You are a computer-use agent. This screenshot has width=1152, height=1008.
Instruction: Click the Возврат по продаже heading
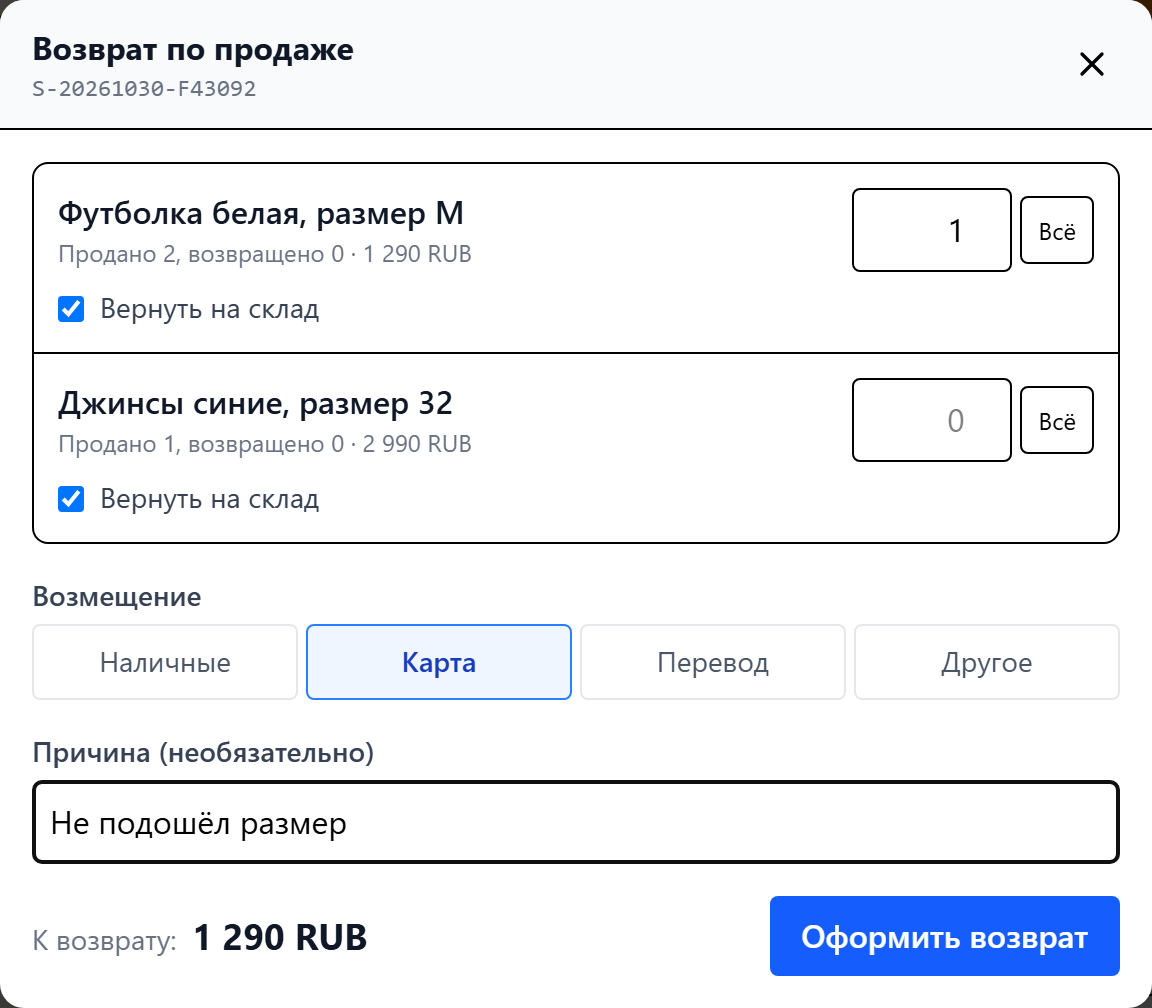click(x=193, y=49)
